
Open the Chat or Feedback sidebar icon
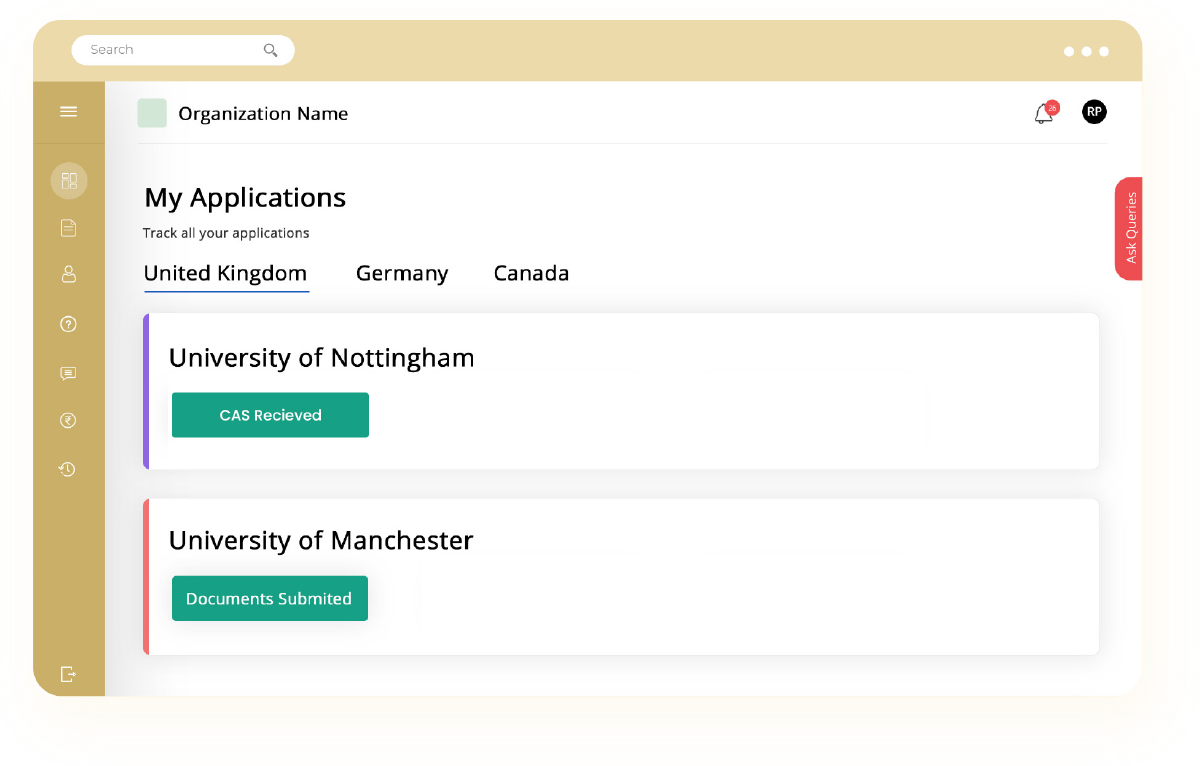tap(68, 373)
